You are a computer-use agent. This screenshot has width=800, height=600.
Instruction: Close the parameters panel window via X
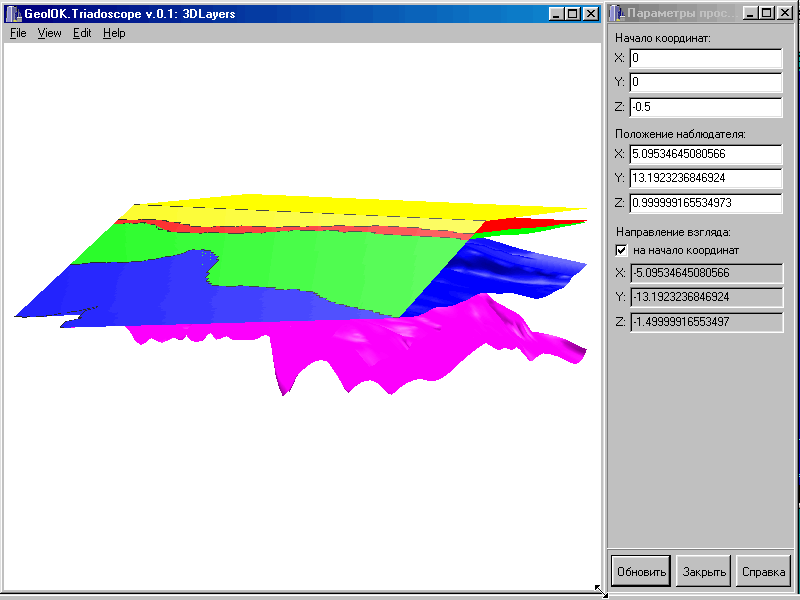point(784,14)
